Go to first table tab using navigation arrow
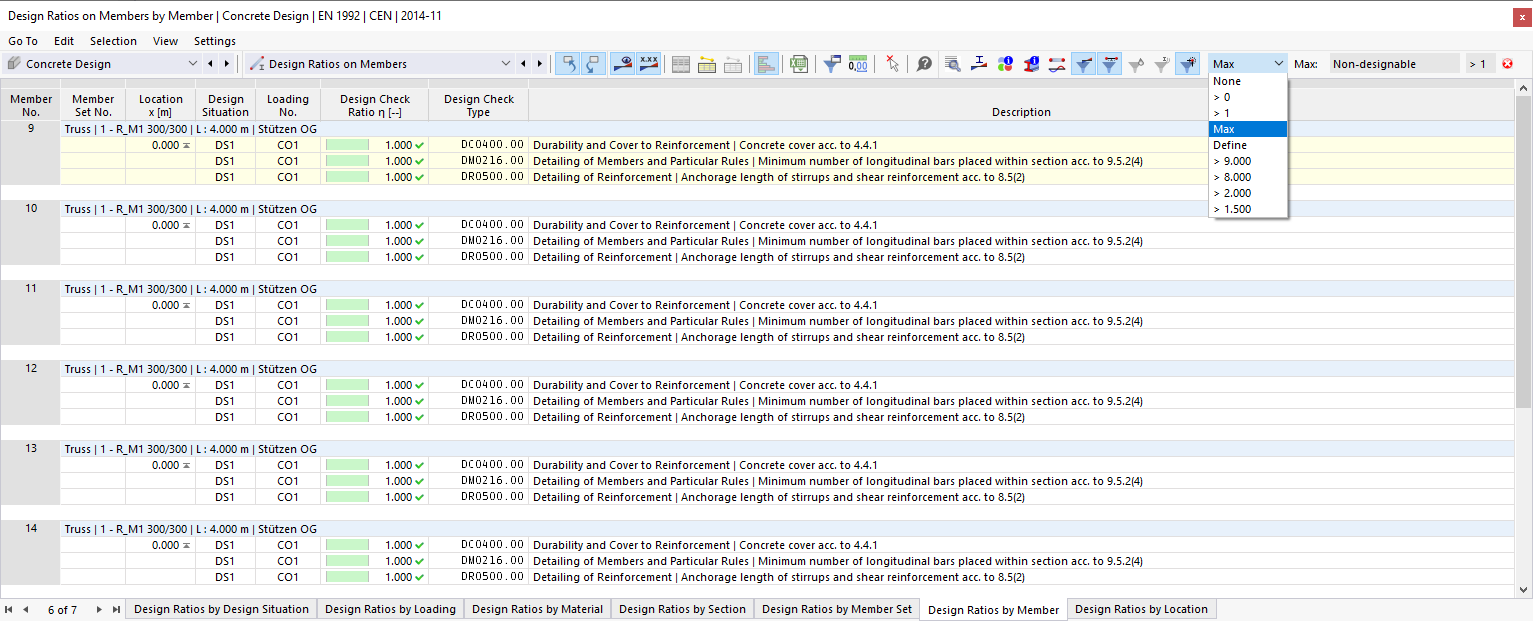The height and width of the screenshot is (621, 1533). tap(9, 609)
